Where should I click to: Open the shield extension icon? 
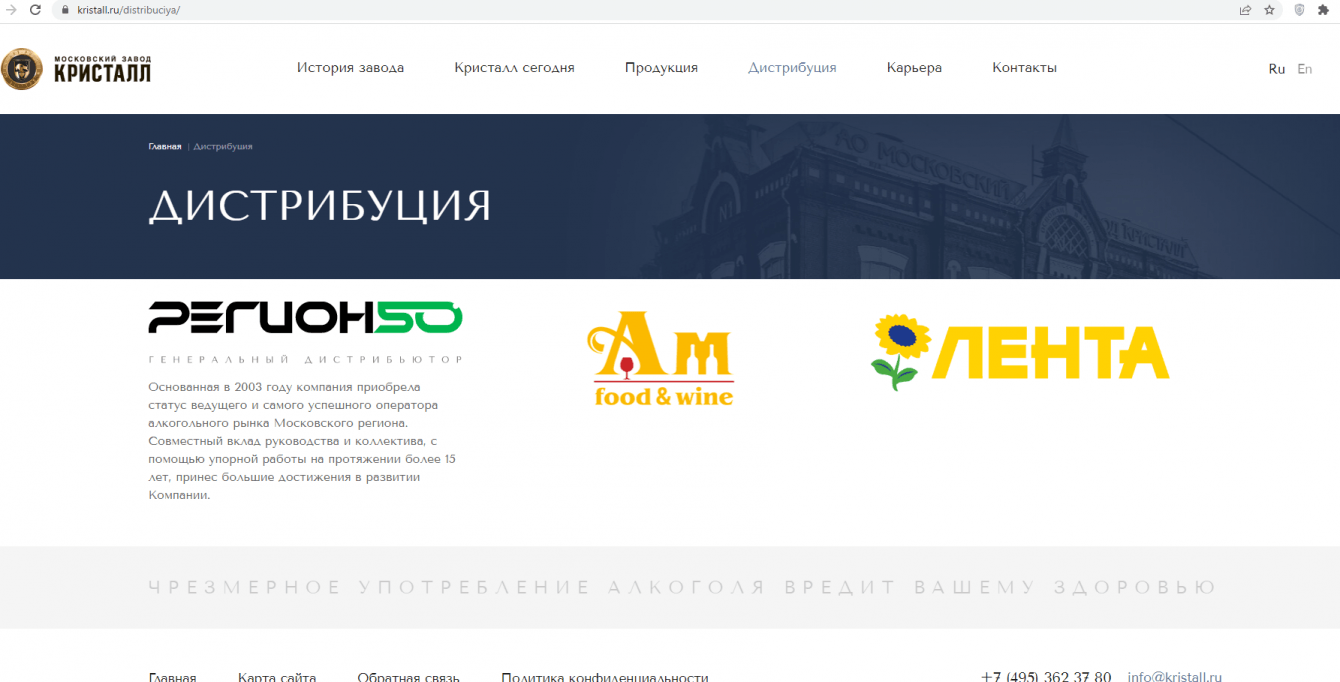[x=1299, y=10]
